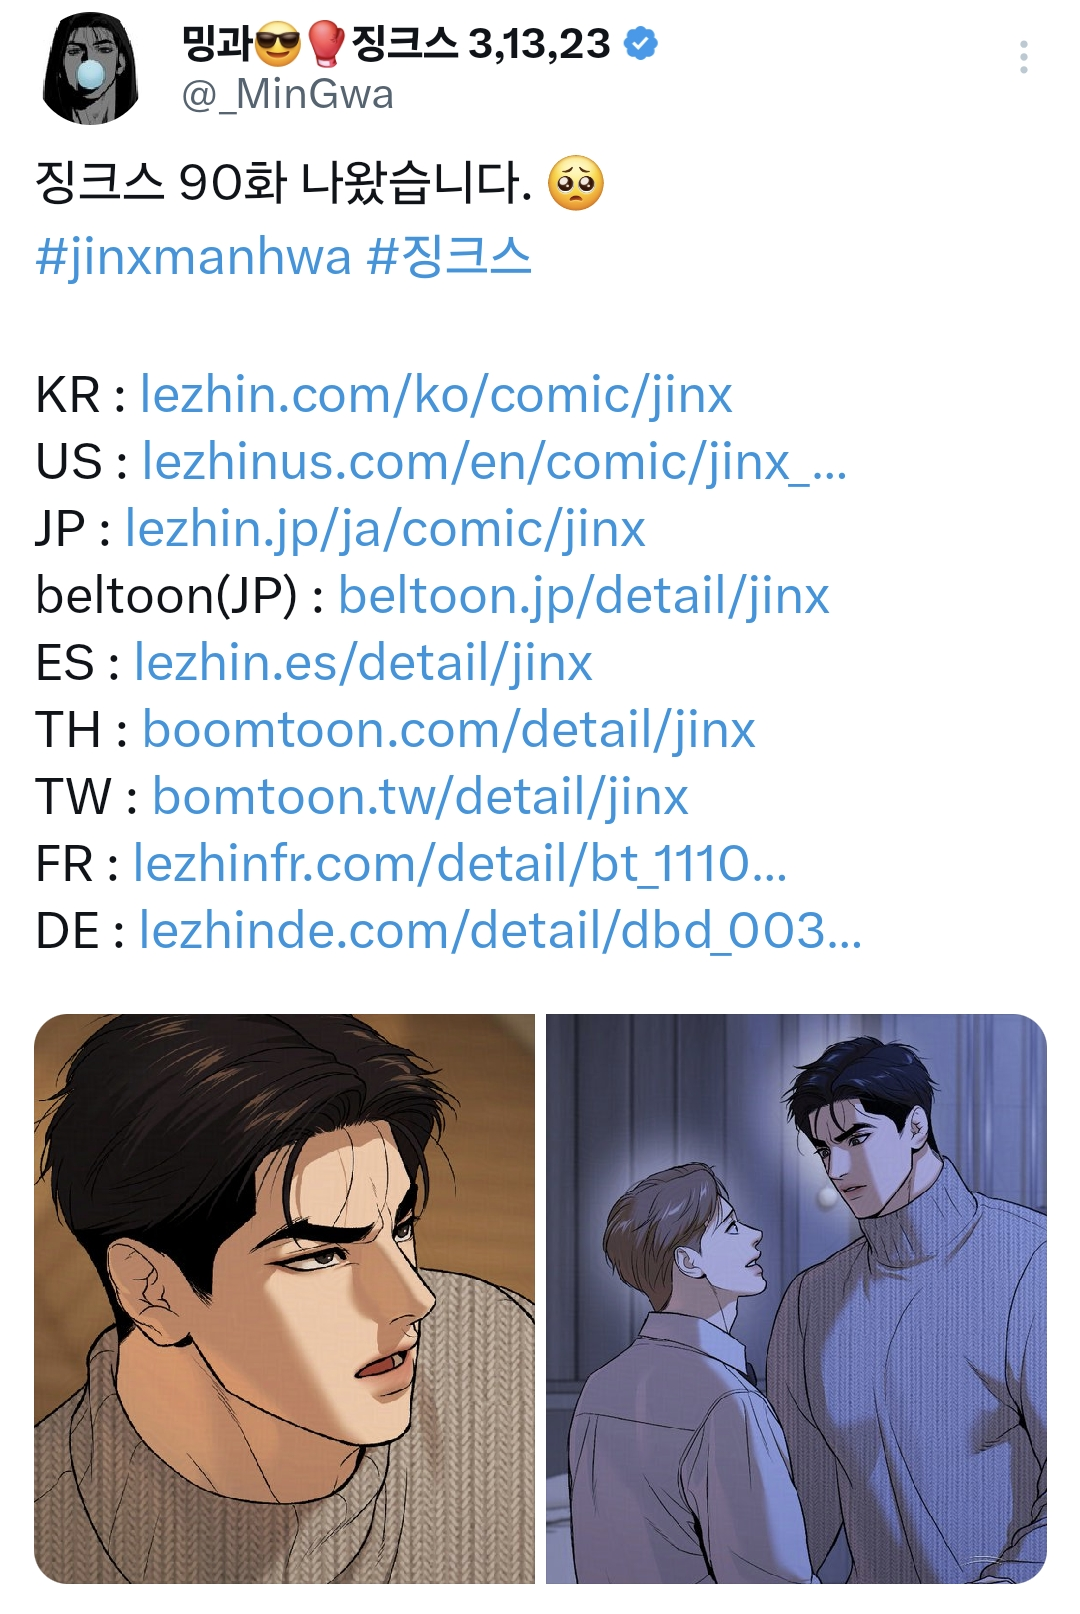
Task: Open the TH boomtoon.com link
Action: click(x=448, y=730)
